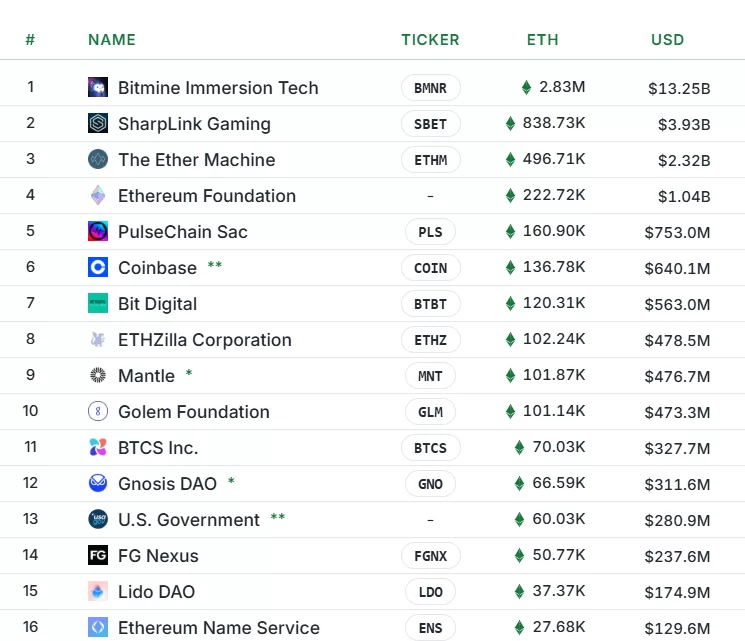Sort the table by ETH column header
Viewport: 745px width, 641px height.
pos(542,40)
